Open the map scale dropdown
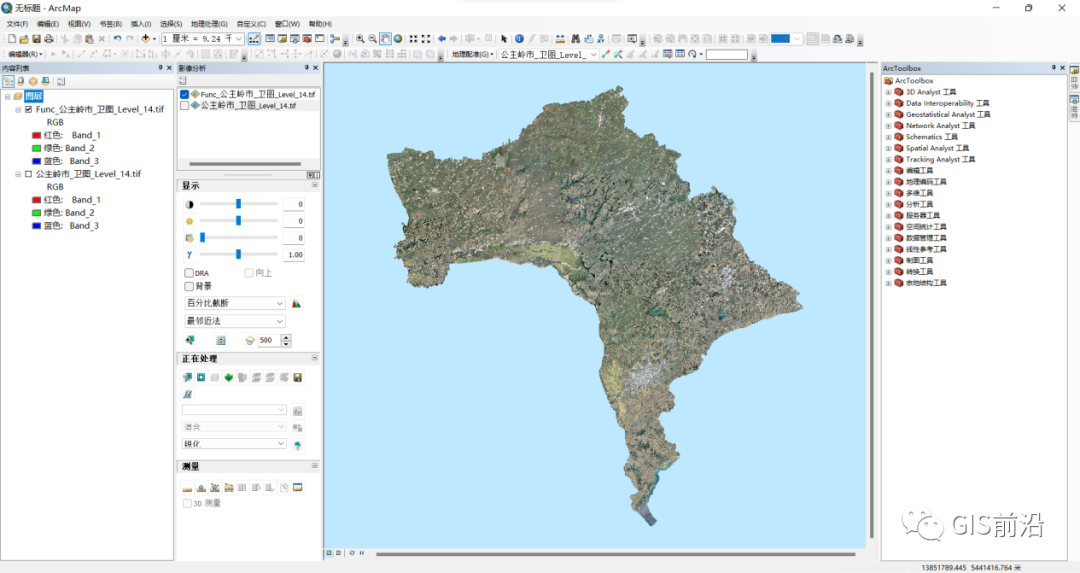The height and width of the screenshot is (573, 1080). point(239,39)
